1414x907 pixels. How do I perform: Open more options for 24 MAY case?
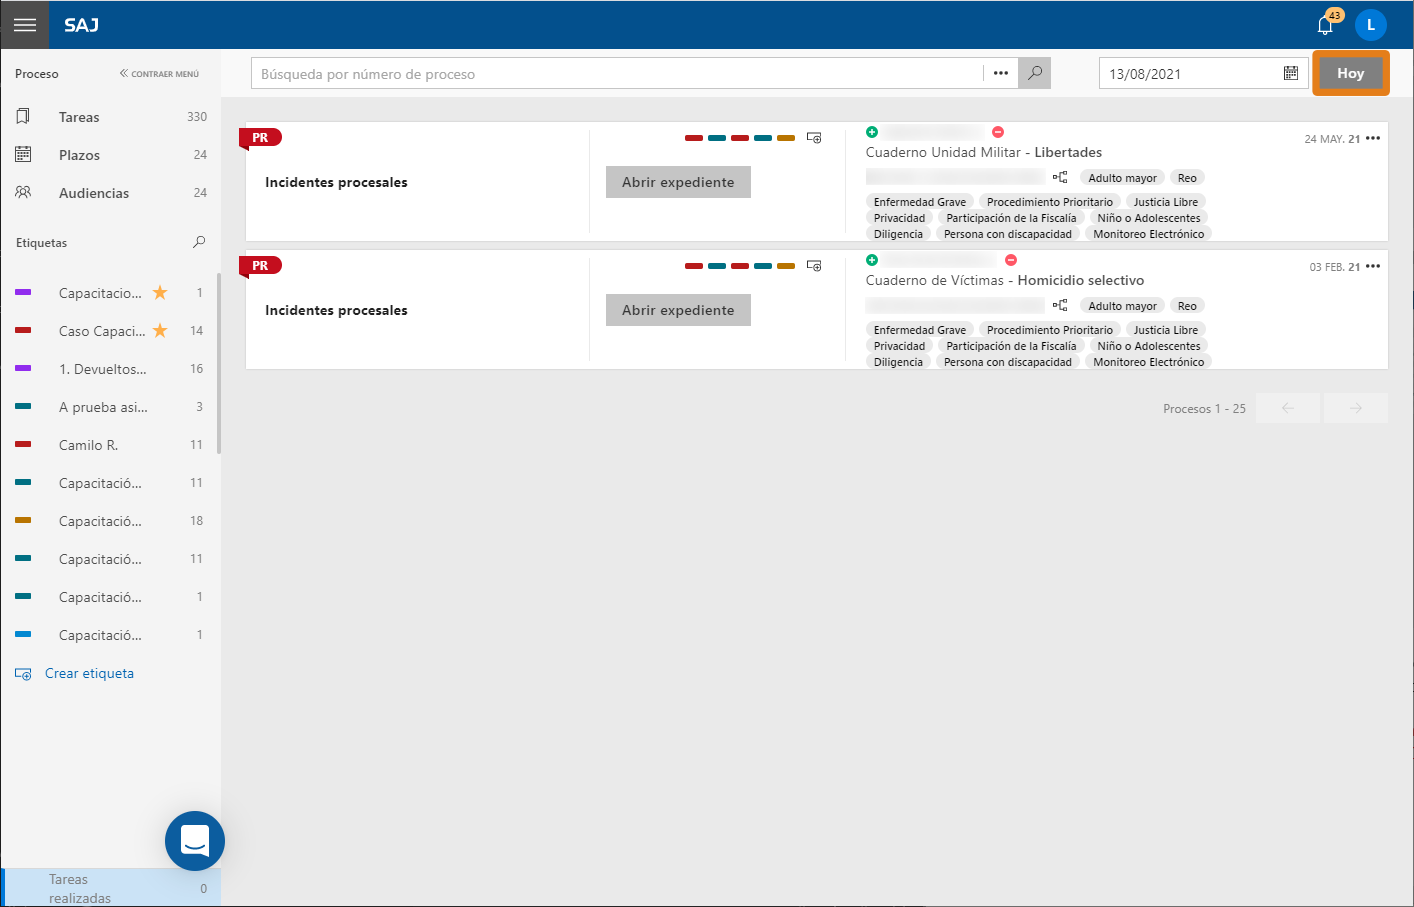[1373, 139]
